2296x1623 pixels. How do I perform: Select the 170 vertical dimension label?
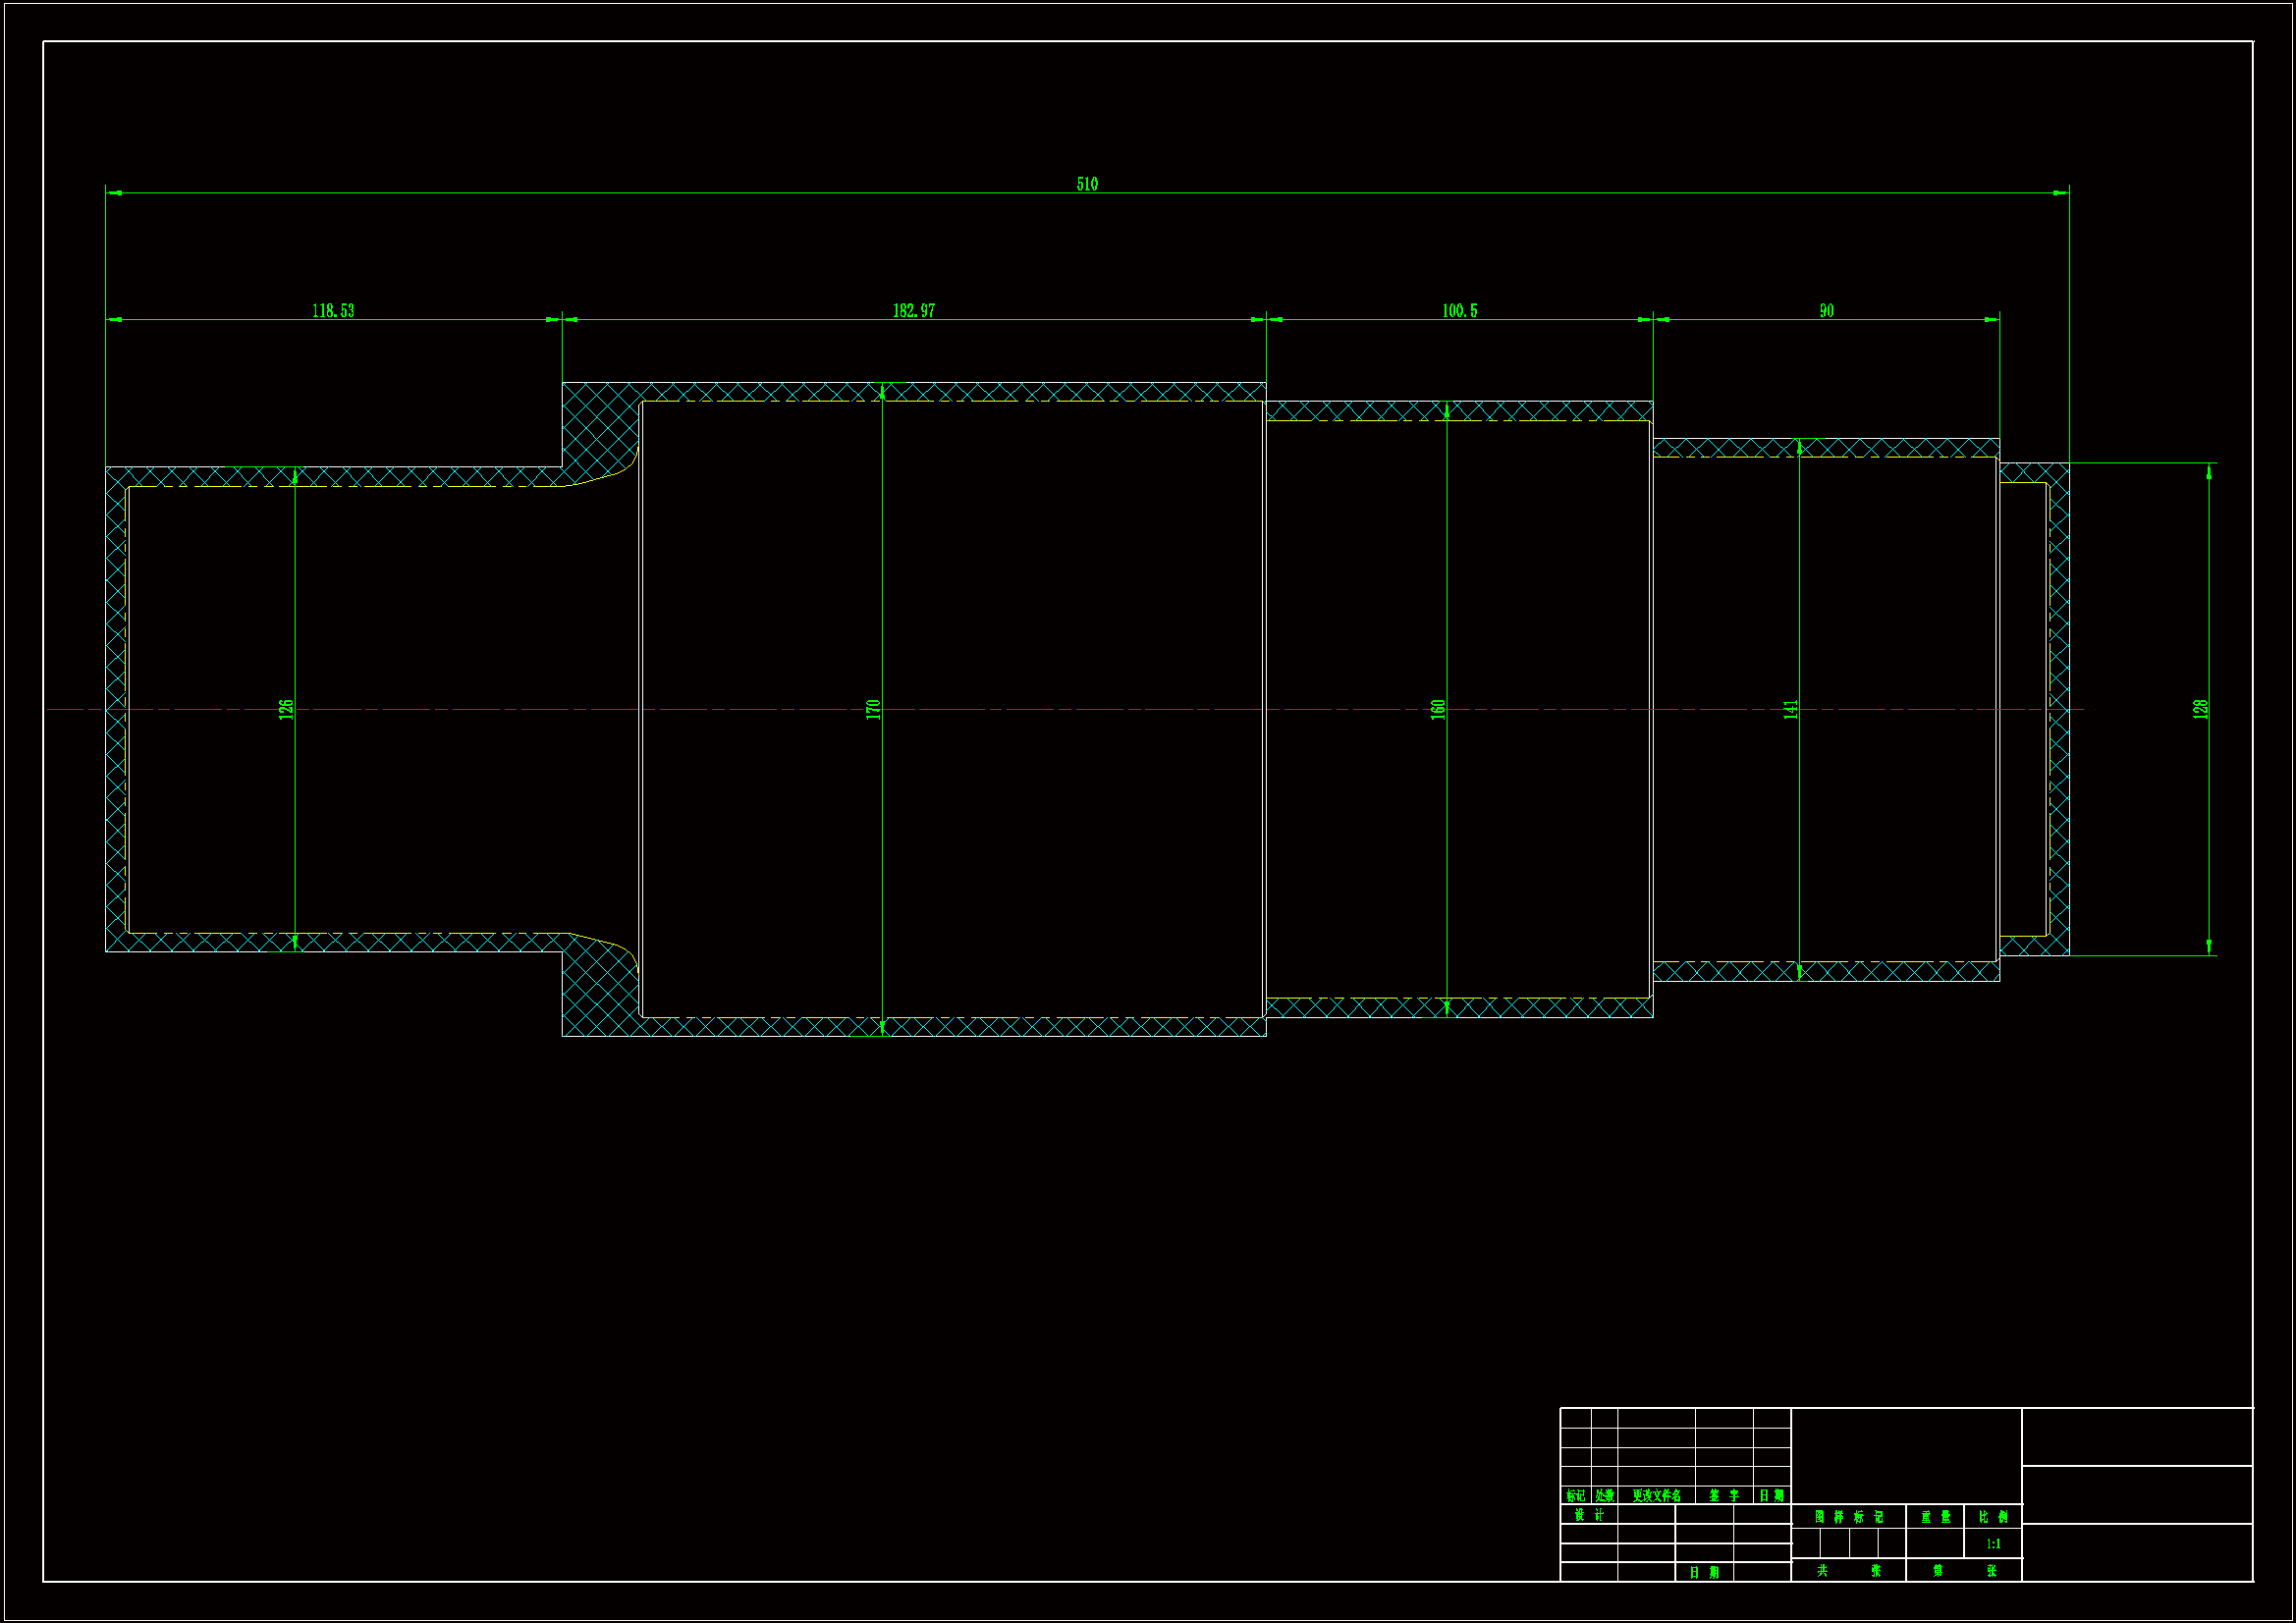click(x=873, y=709)
